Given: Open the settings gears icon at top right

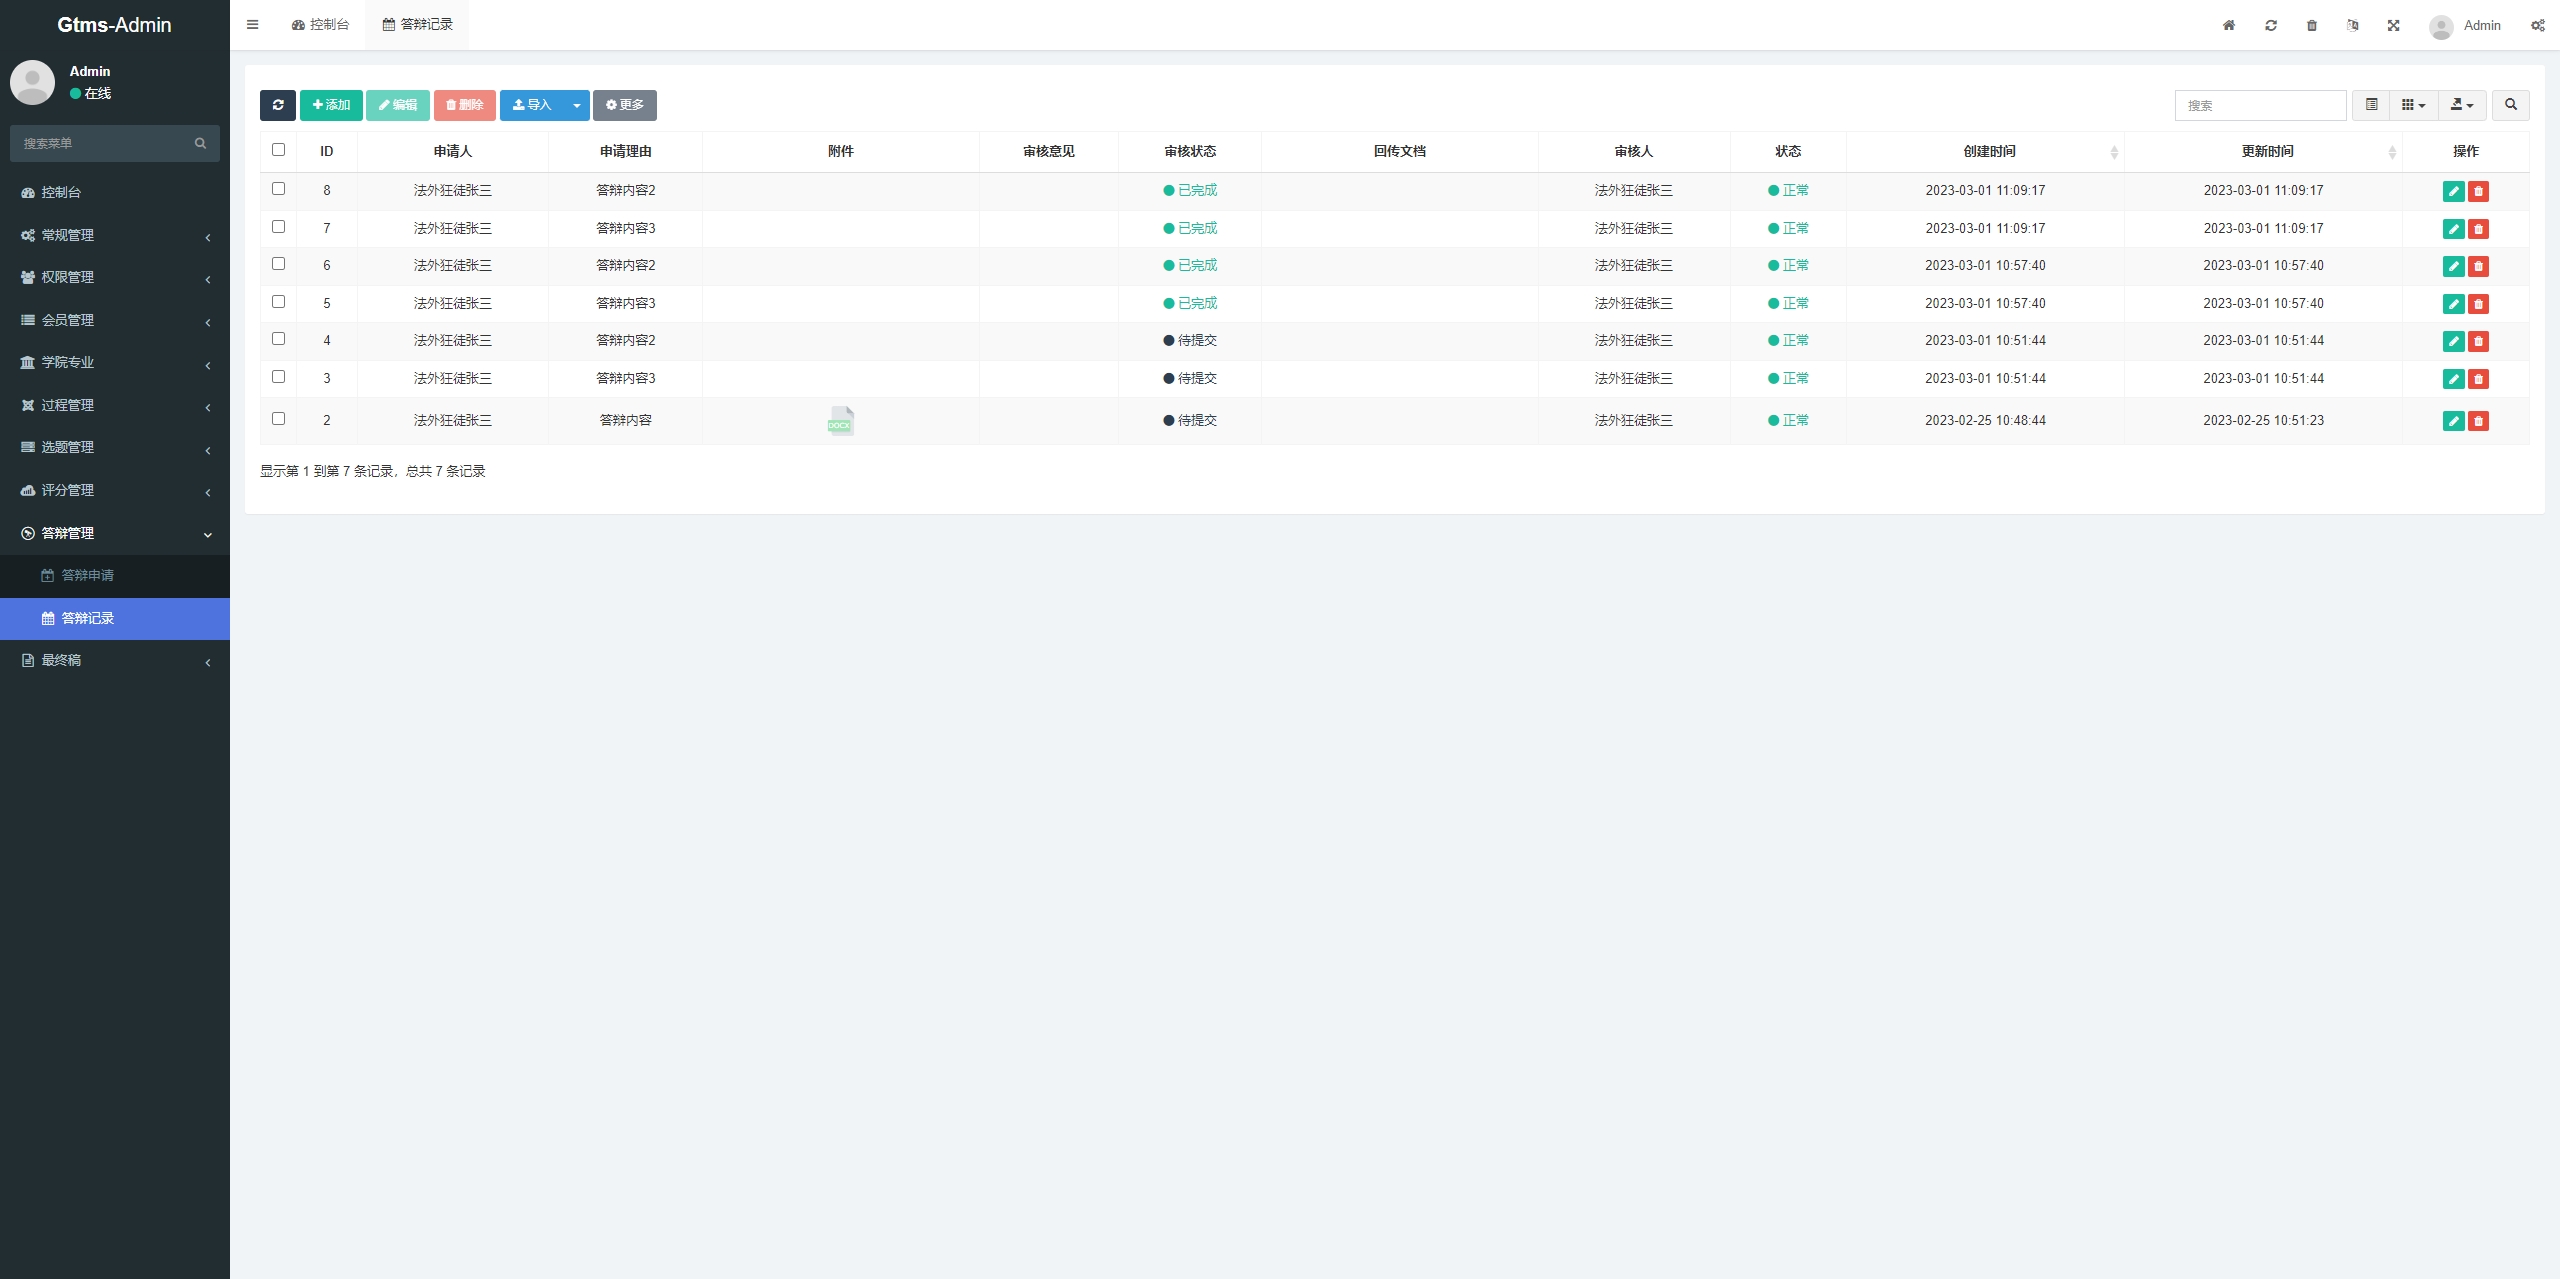Looking at the screenshot, I should tap(2538, 25).
